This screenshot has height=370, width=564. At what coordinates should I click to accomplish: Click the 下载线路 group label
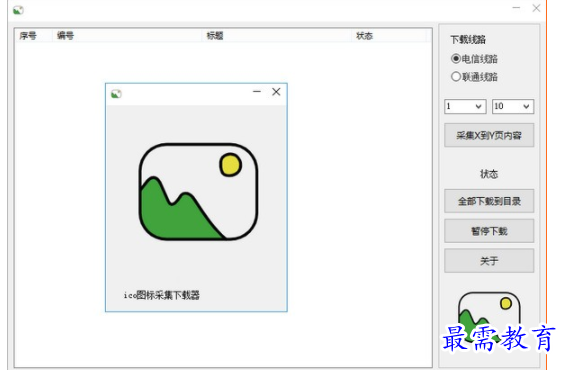tap(468, 40)
